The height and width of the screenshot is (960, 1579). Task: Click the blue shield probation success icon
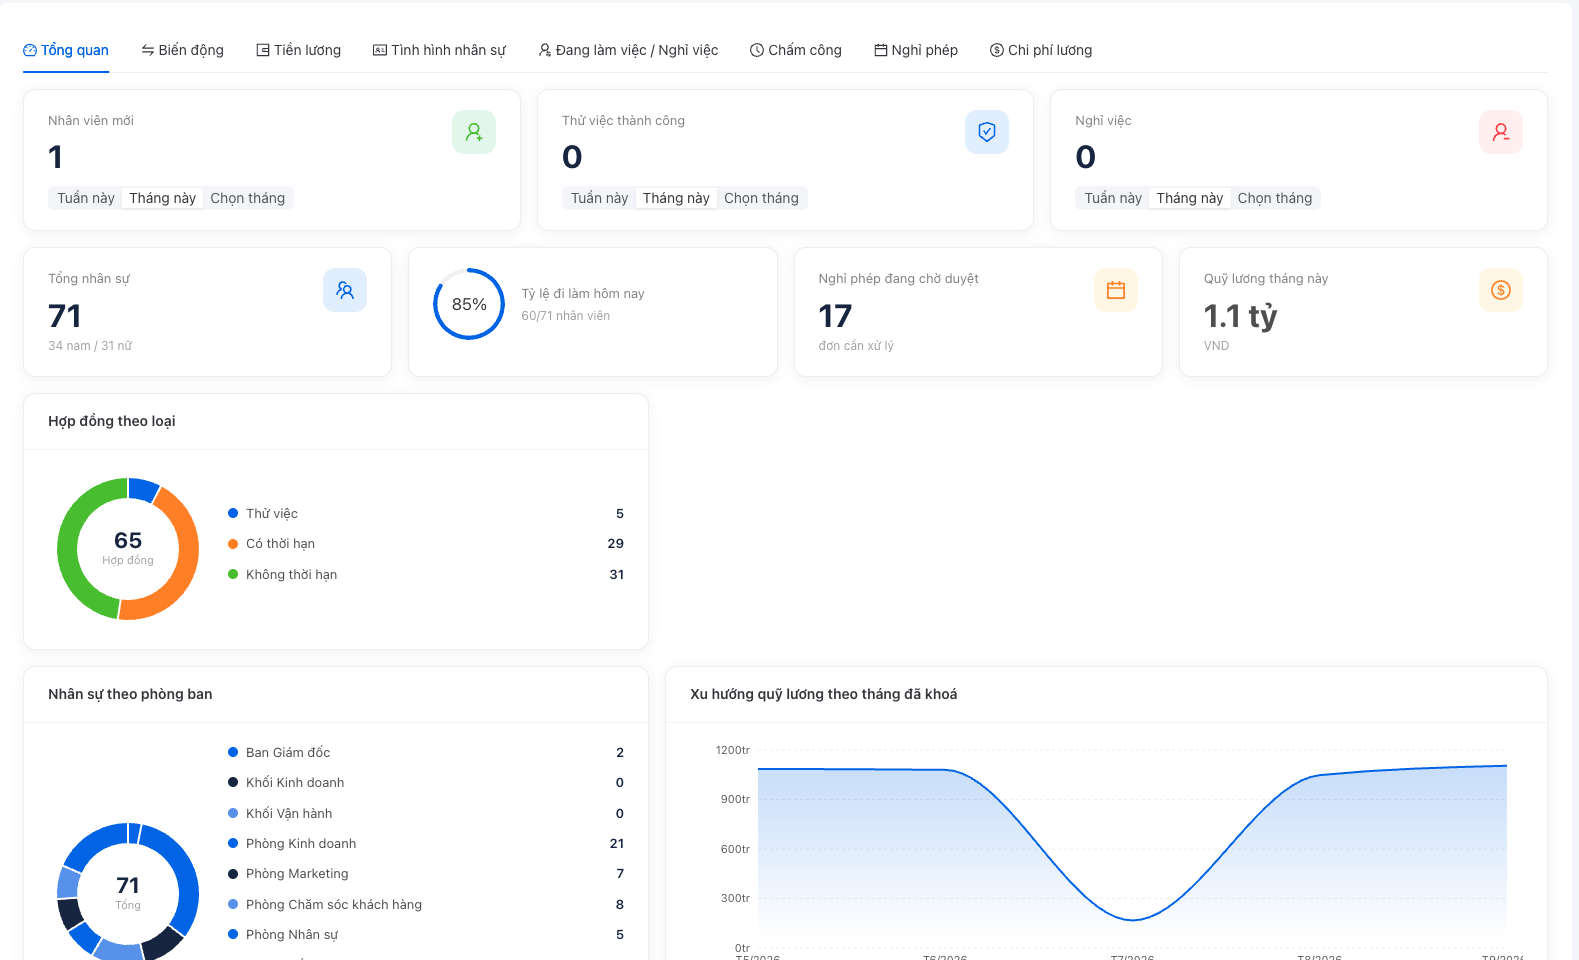[x=987, y=132]
